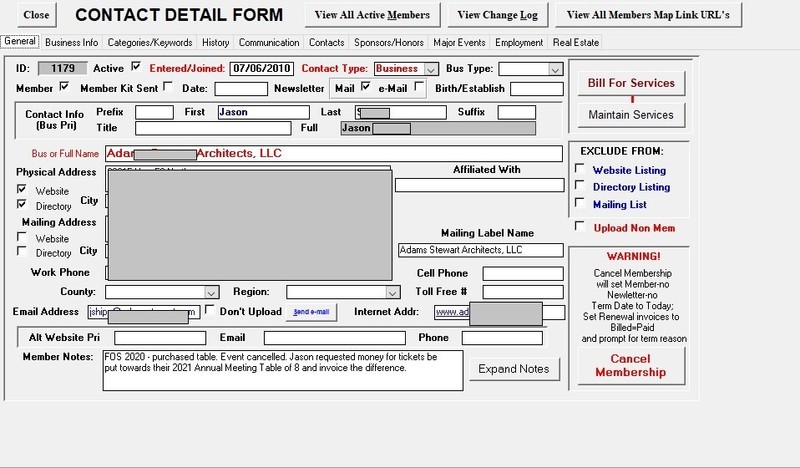Click Maintain Services button
The image size is (800, 468).
pyautogui.click(x=631, y=115)
